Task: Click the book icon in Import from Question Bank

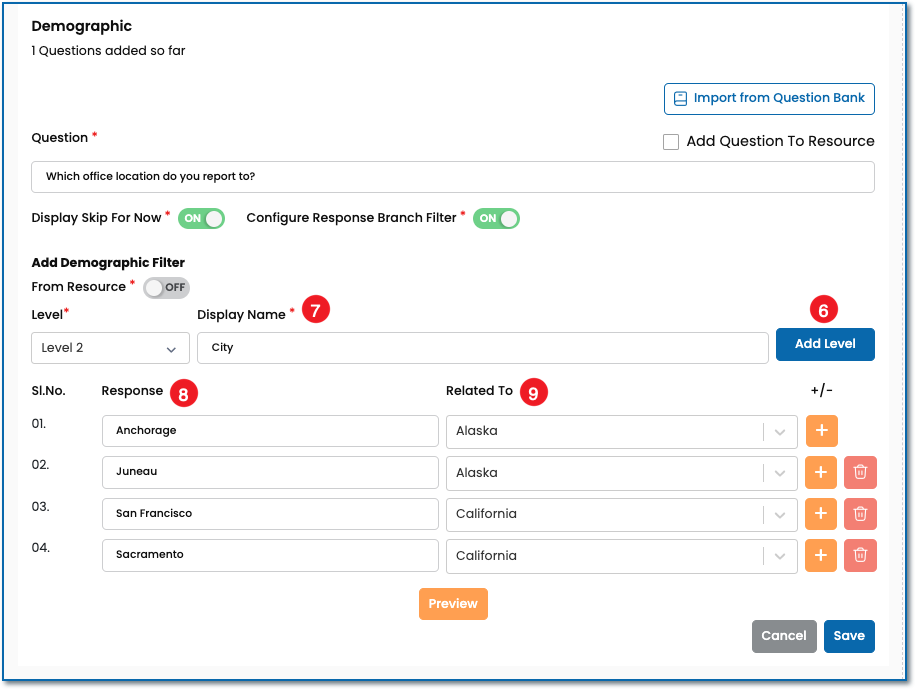Action: click(x=681, y=98)
